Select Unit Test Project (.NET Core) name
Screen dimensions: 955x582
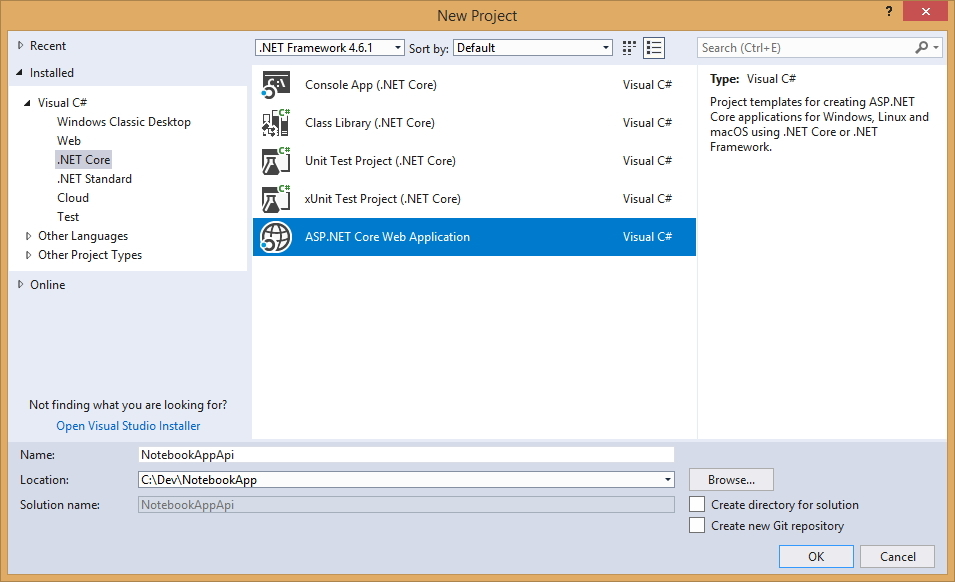tap(380, 161)
